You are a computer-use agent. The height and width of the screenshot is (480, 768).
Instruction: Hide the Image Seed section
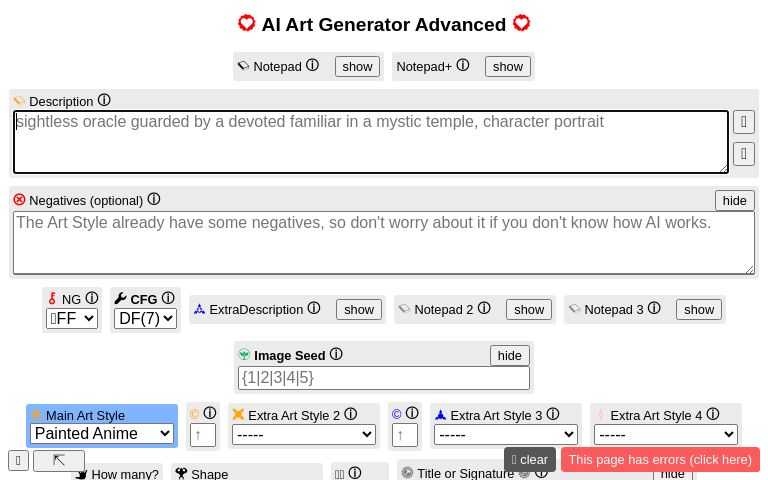[509, 355]
